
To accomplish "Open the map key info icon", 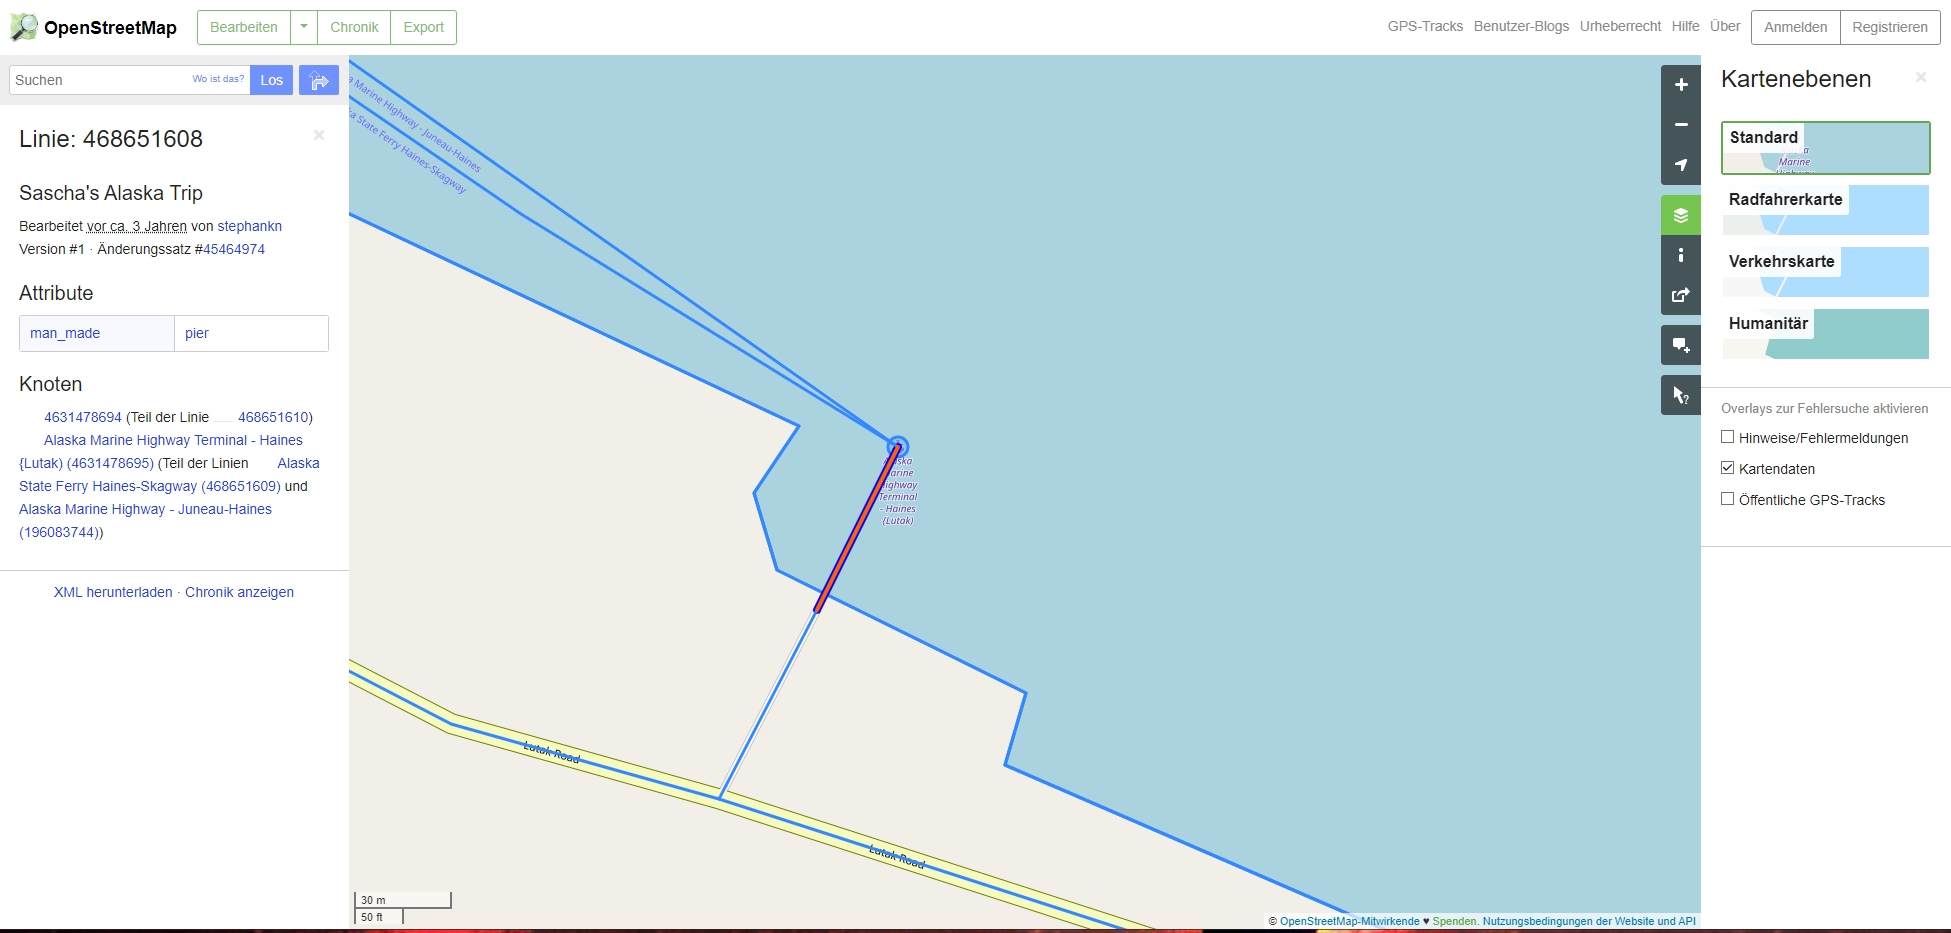I will [1681, 255].
